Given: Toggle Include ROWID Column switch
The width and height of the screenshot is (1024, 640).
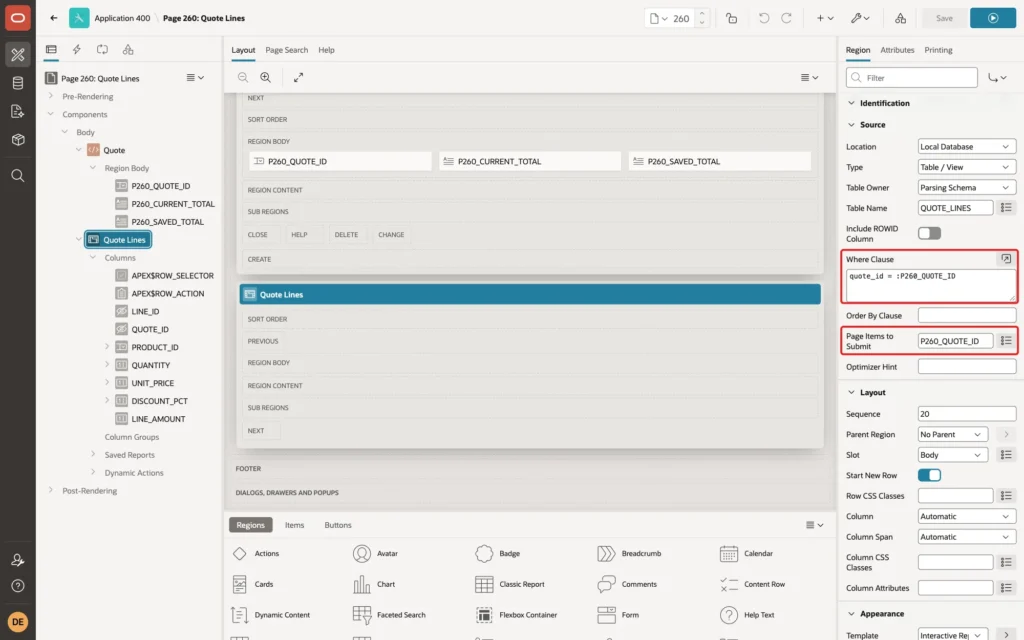Looking at the screenshot, I should 929,233.
